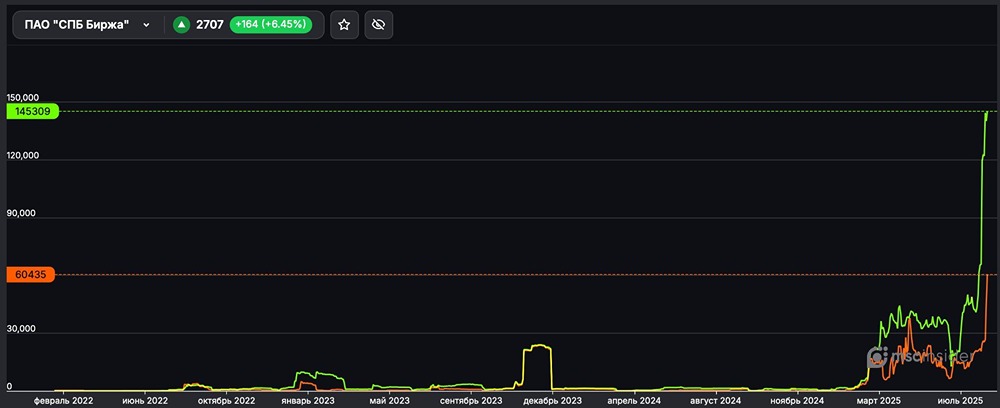This screenshot has height=408, width=1000.
Task: Add ticker to favorites with star icon
Action: pos(344,25)
